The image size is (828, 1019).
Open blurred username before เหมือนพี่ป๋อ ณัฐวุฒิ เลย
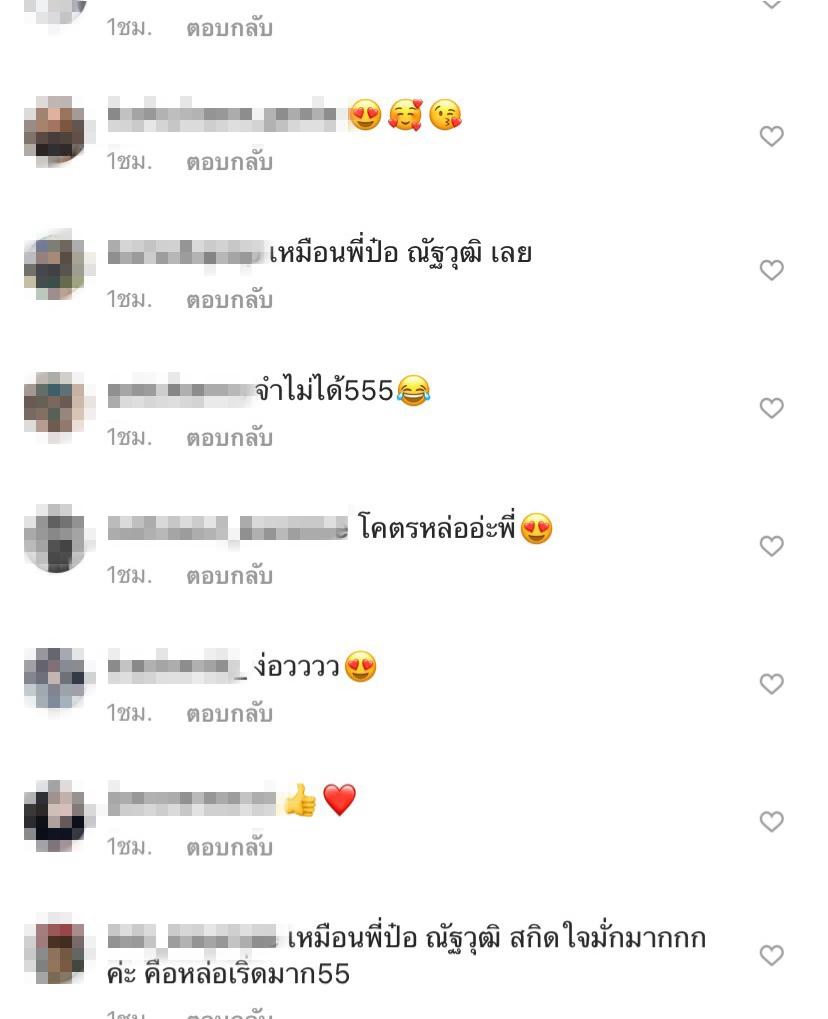click(x=187, y=252)
